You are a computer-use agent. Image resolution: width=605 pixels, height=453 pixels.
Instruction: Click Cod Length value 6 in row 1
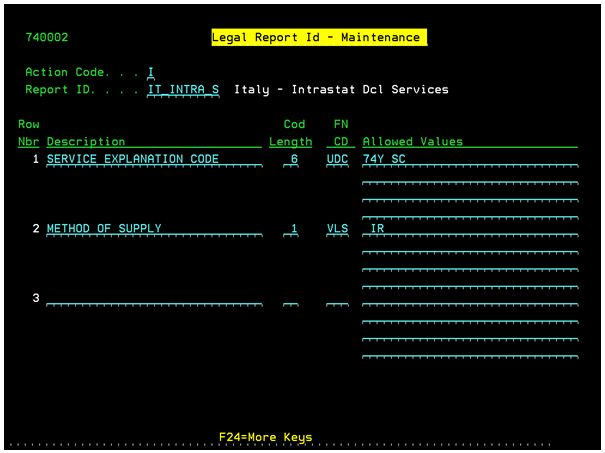click(291, 159)
